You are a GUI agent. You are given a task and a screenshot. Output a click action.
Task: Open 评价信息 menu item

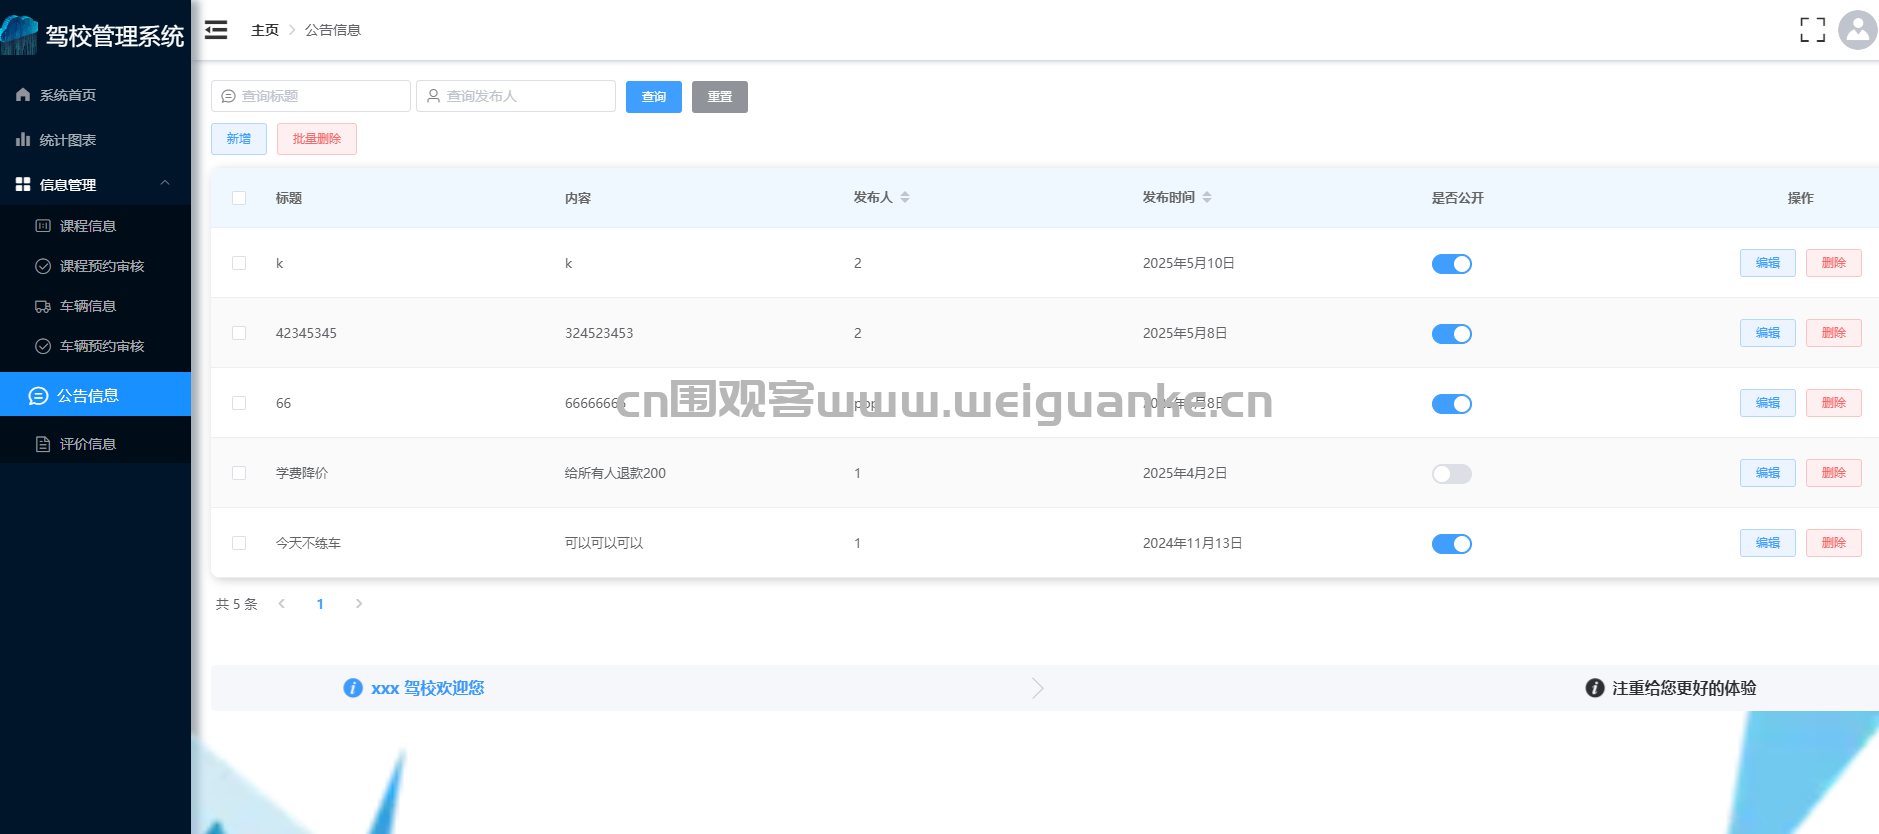[x=95, y=444]
